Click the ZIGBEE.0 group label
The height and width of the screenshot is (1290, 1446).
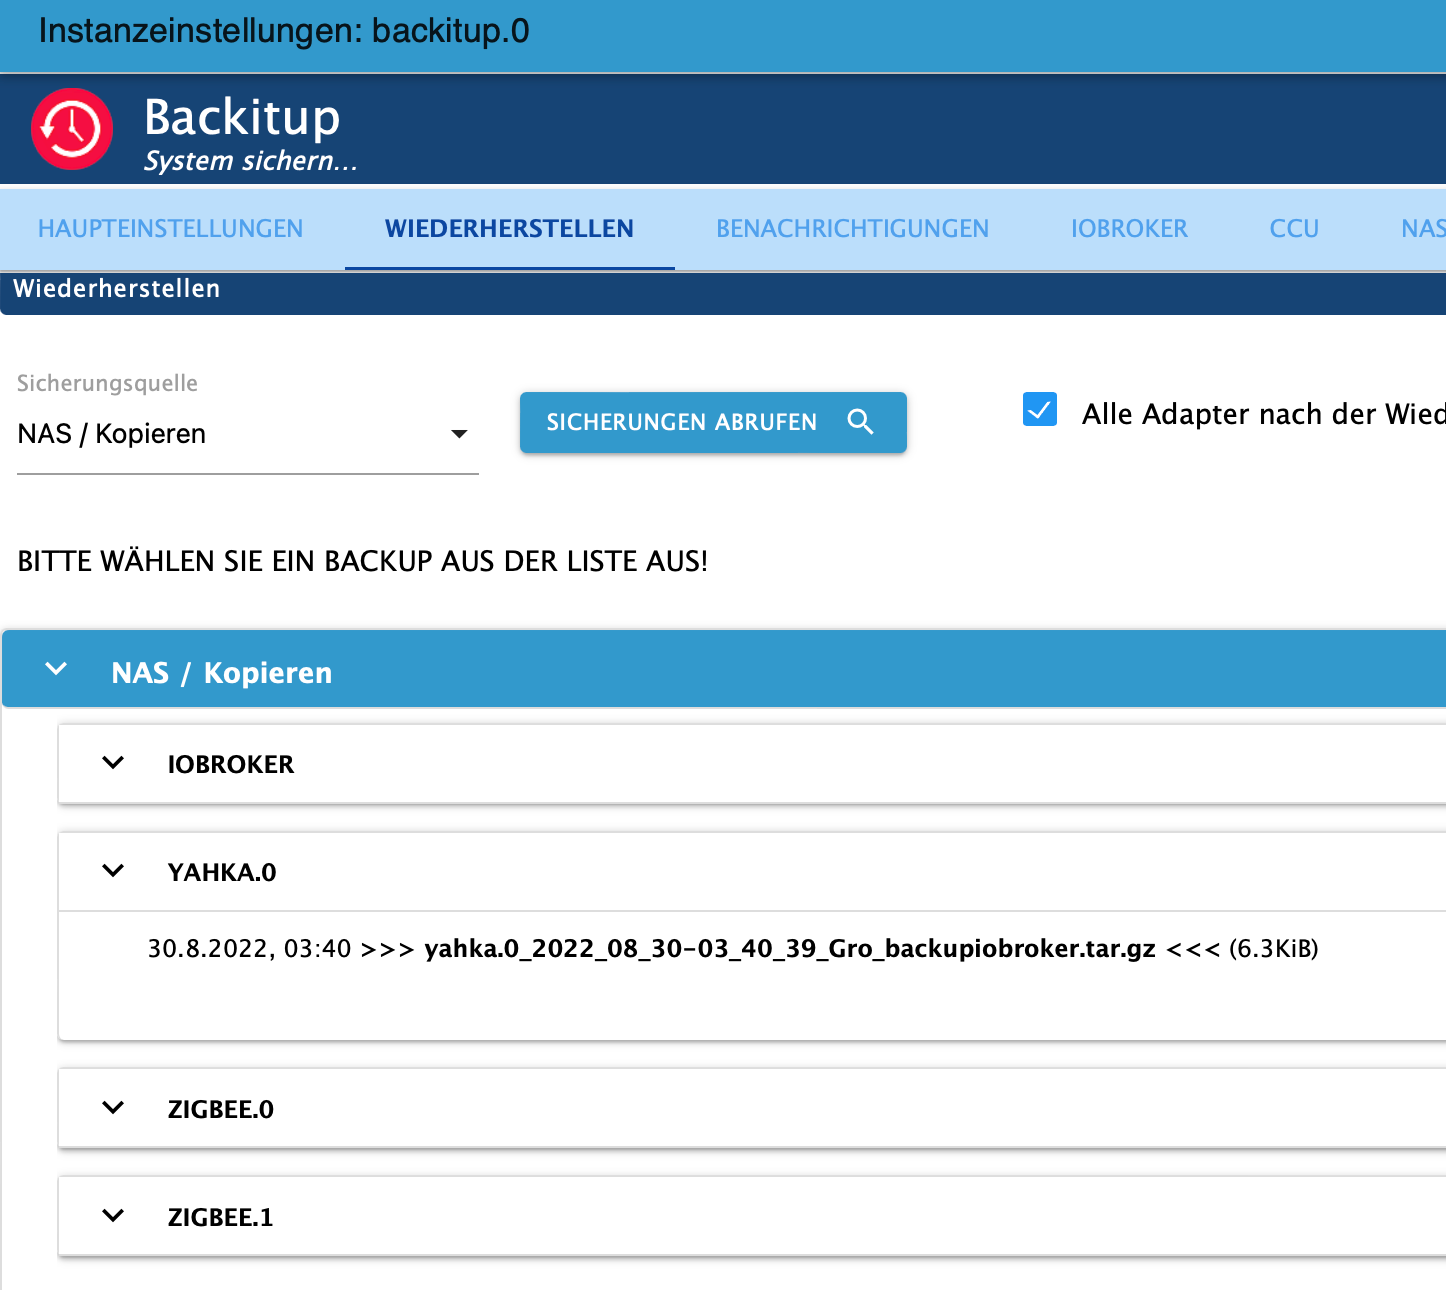[221, 1110]
